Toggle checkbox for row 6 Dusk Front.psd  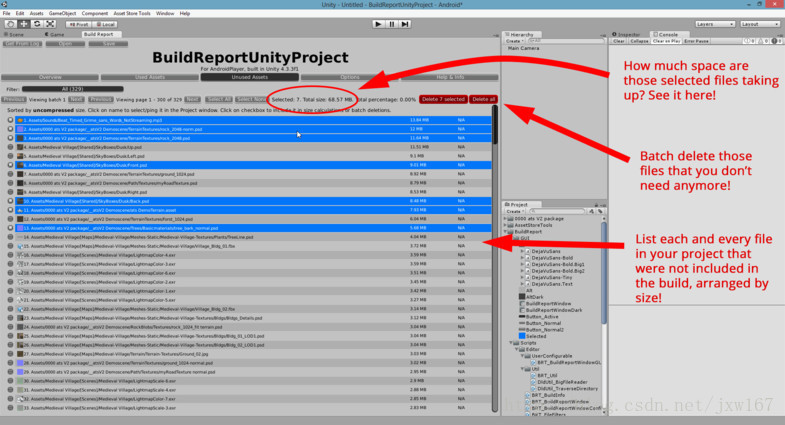[11, 165]
